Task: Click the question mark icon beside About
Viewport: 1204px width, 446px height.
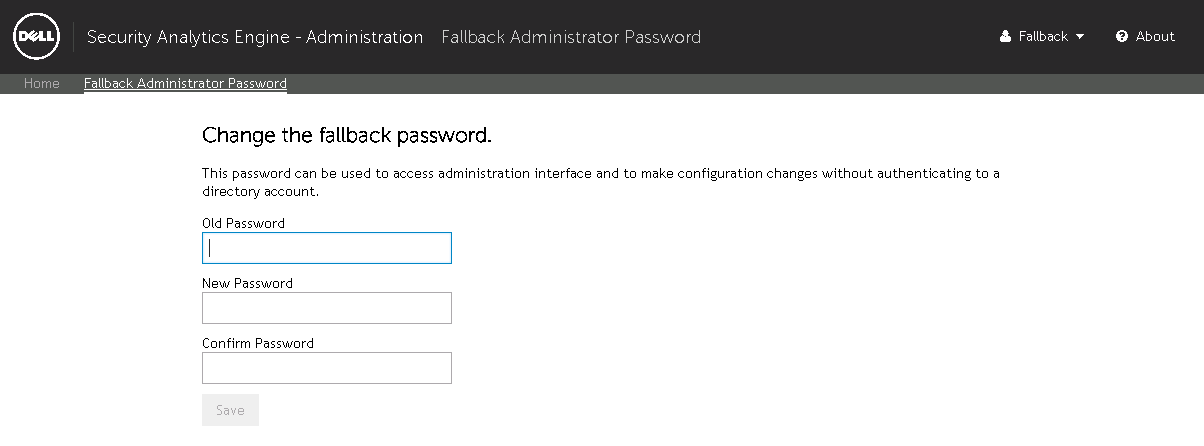Action: click(1122, 37)
